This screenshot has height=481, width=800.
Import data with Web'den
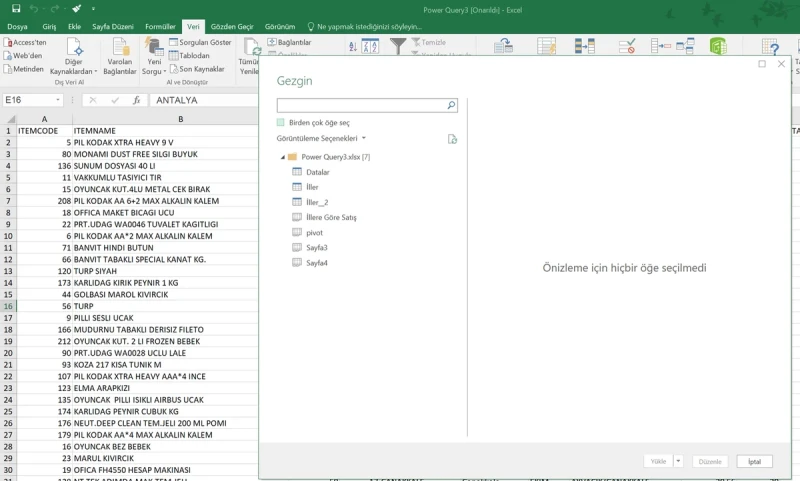click(23, 56)
